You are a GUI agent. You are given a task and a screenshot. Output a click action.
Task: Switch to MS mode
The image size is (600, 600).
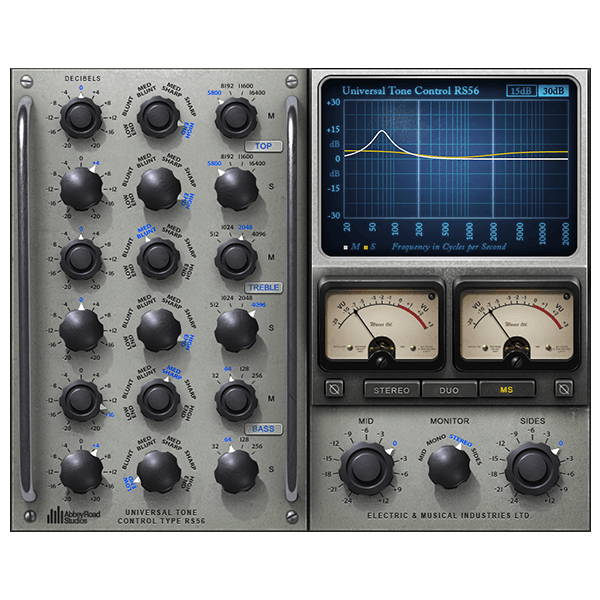click(x=507, y=390)
